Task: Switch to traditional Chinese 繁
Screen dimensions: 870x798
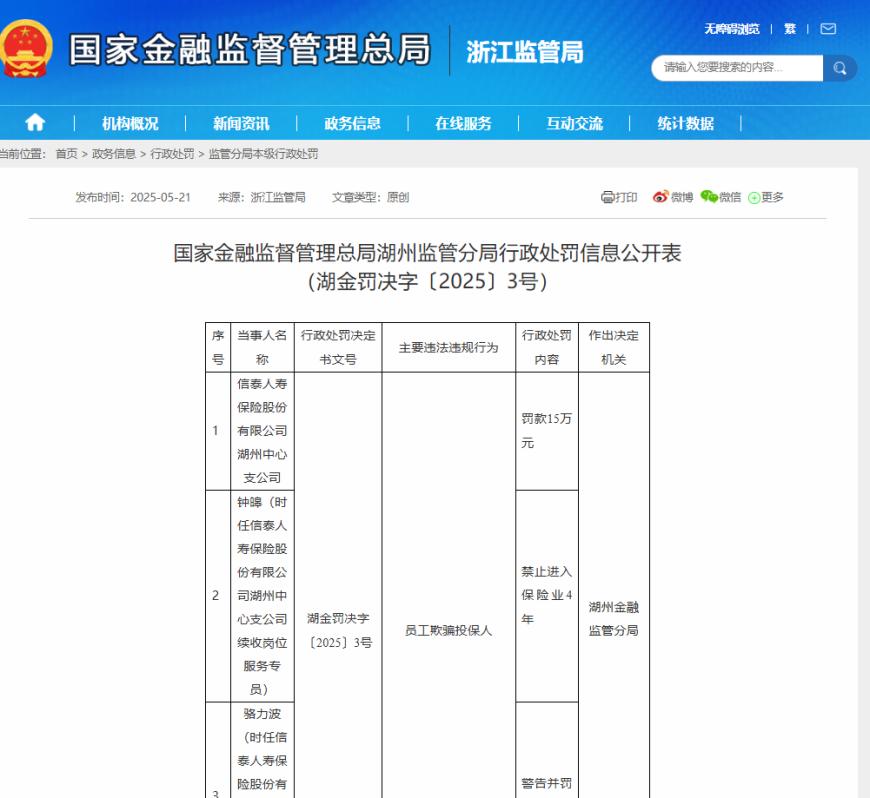Action: (790, 29)
